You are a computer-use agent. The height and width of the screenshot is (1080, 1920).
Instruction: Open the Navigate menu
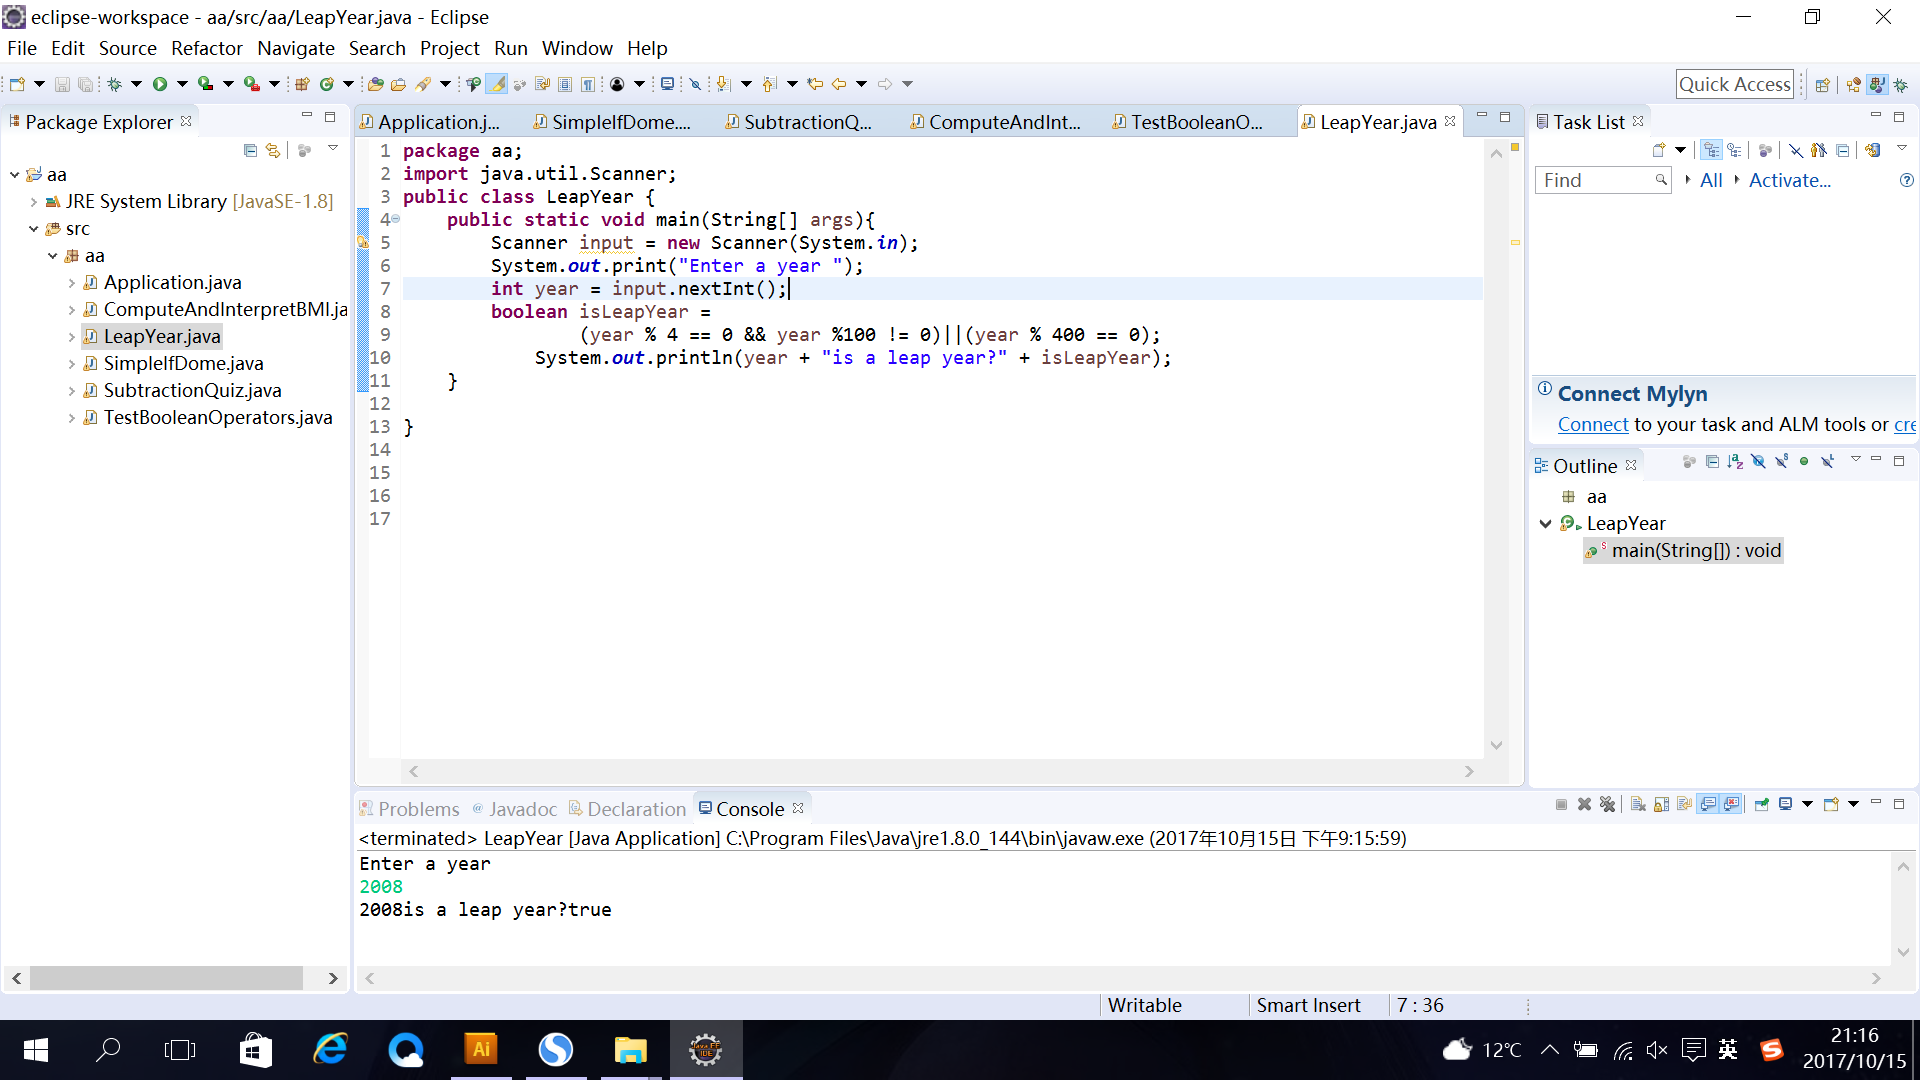295,48
